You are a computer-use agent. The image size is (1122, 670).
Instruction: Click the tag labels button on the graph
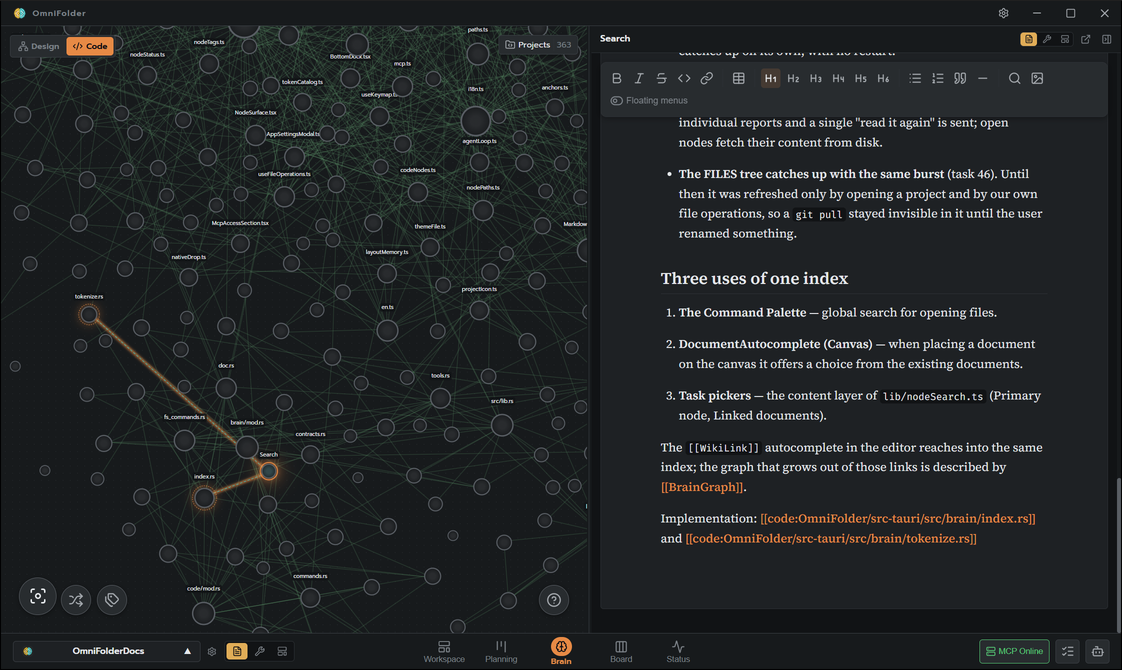tap(112, 600)
